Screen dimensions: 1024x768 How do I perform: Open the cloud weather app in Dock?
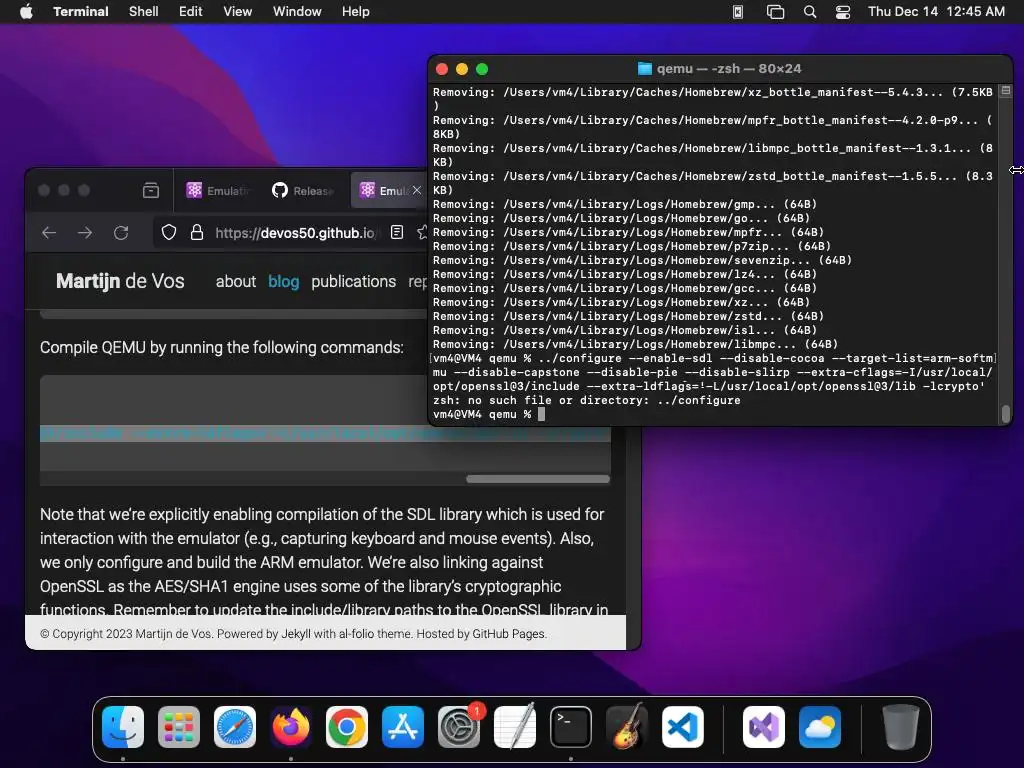coord(820,727)
